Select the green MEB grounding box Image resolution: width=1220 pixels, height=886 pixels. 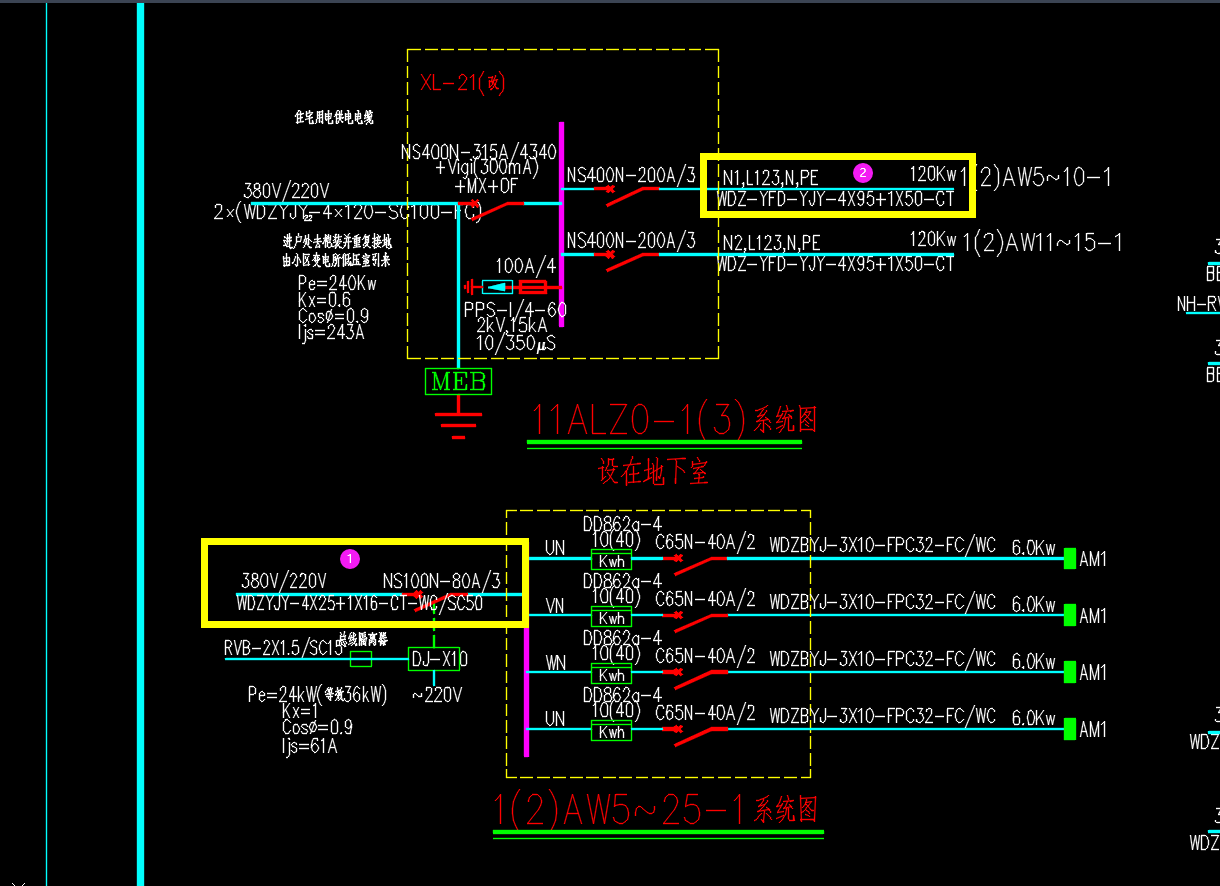click(459, 381)
